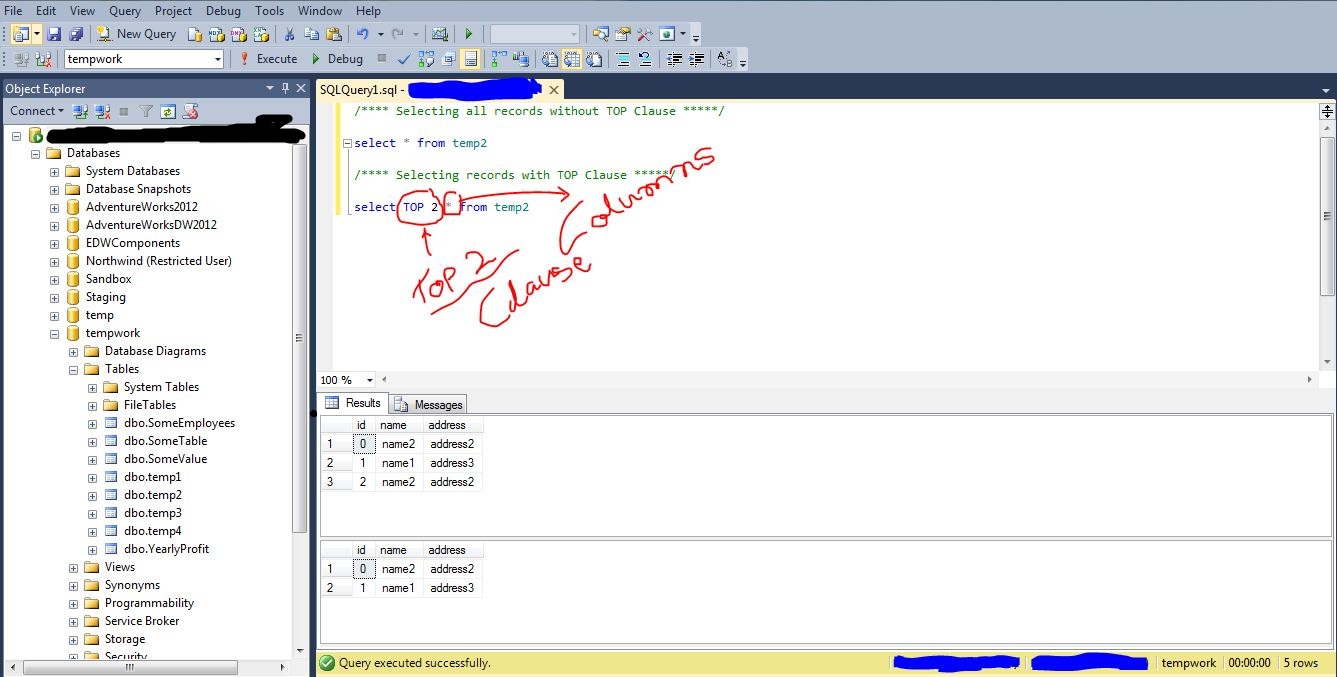Click the Debug button
This screenshot has height=677, width=1337.
(337, 59)
